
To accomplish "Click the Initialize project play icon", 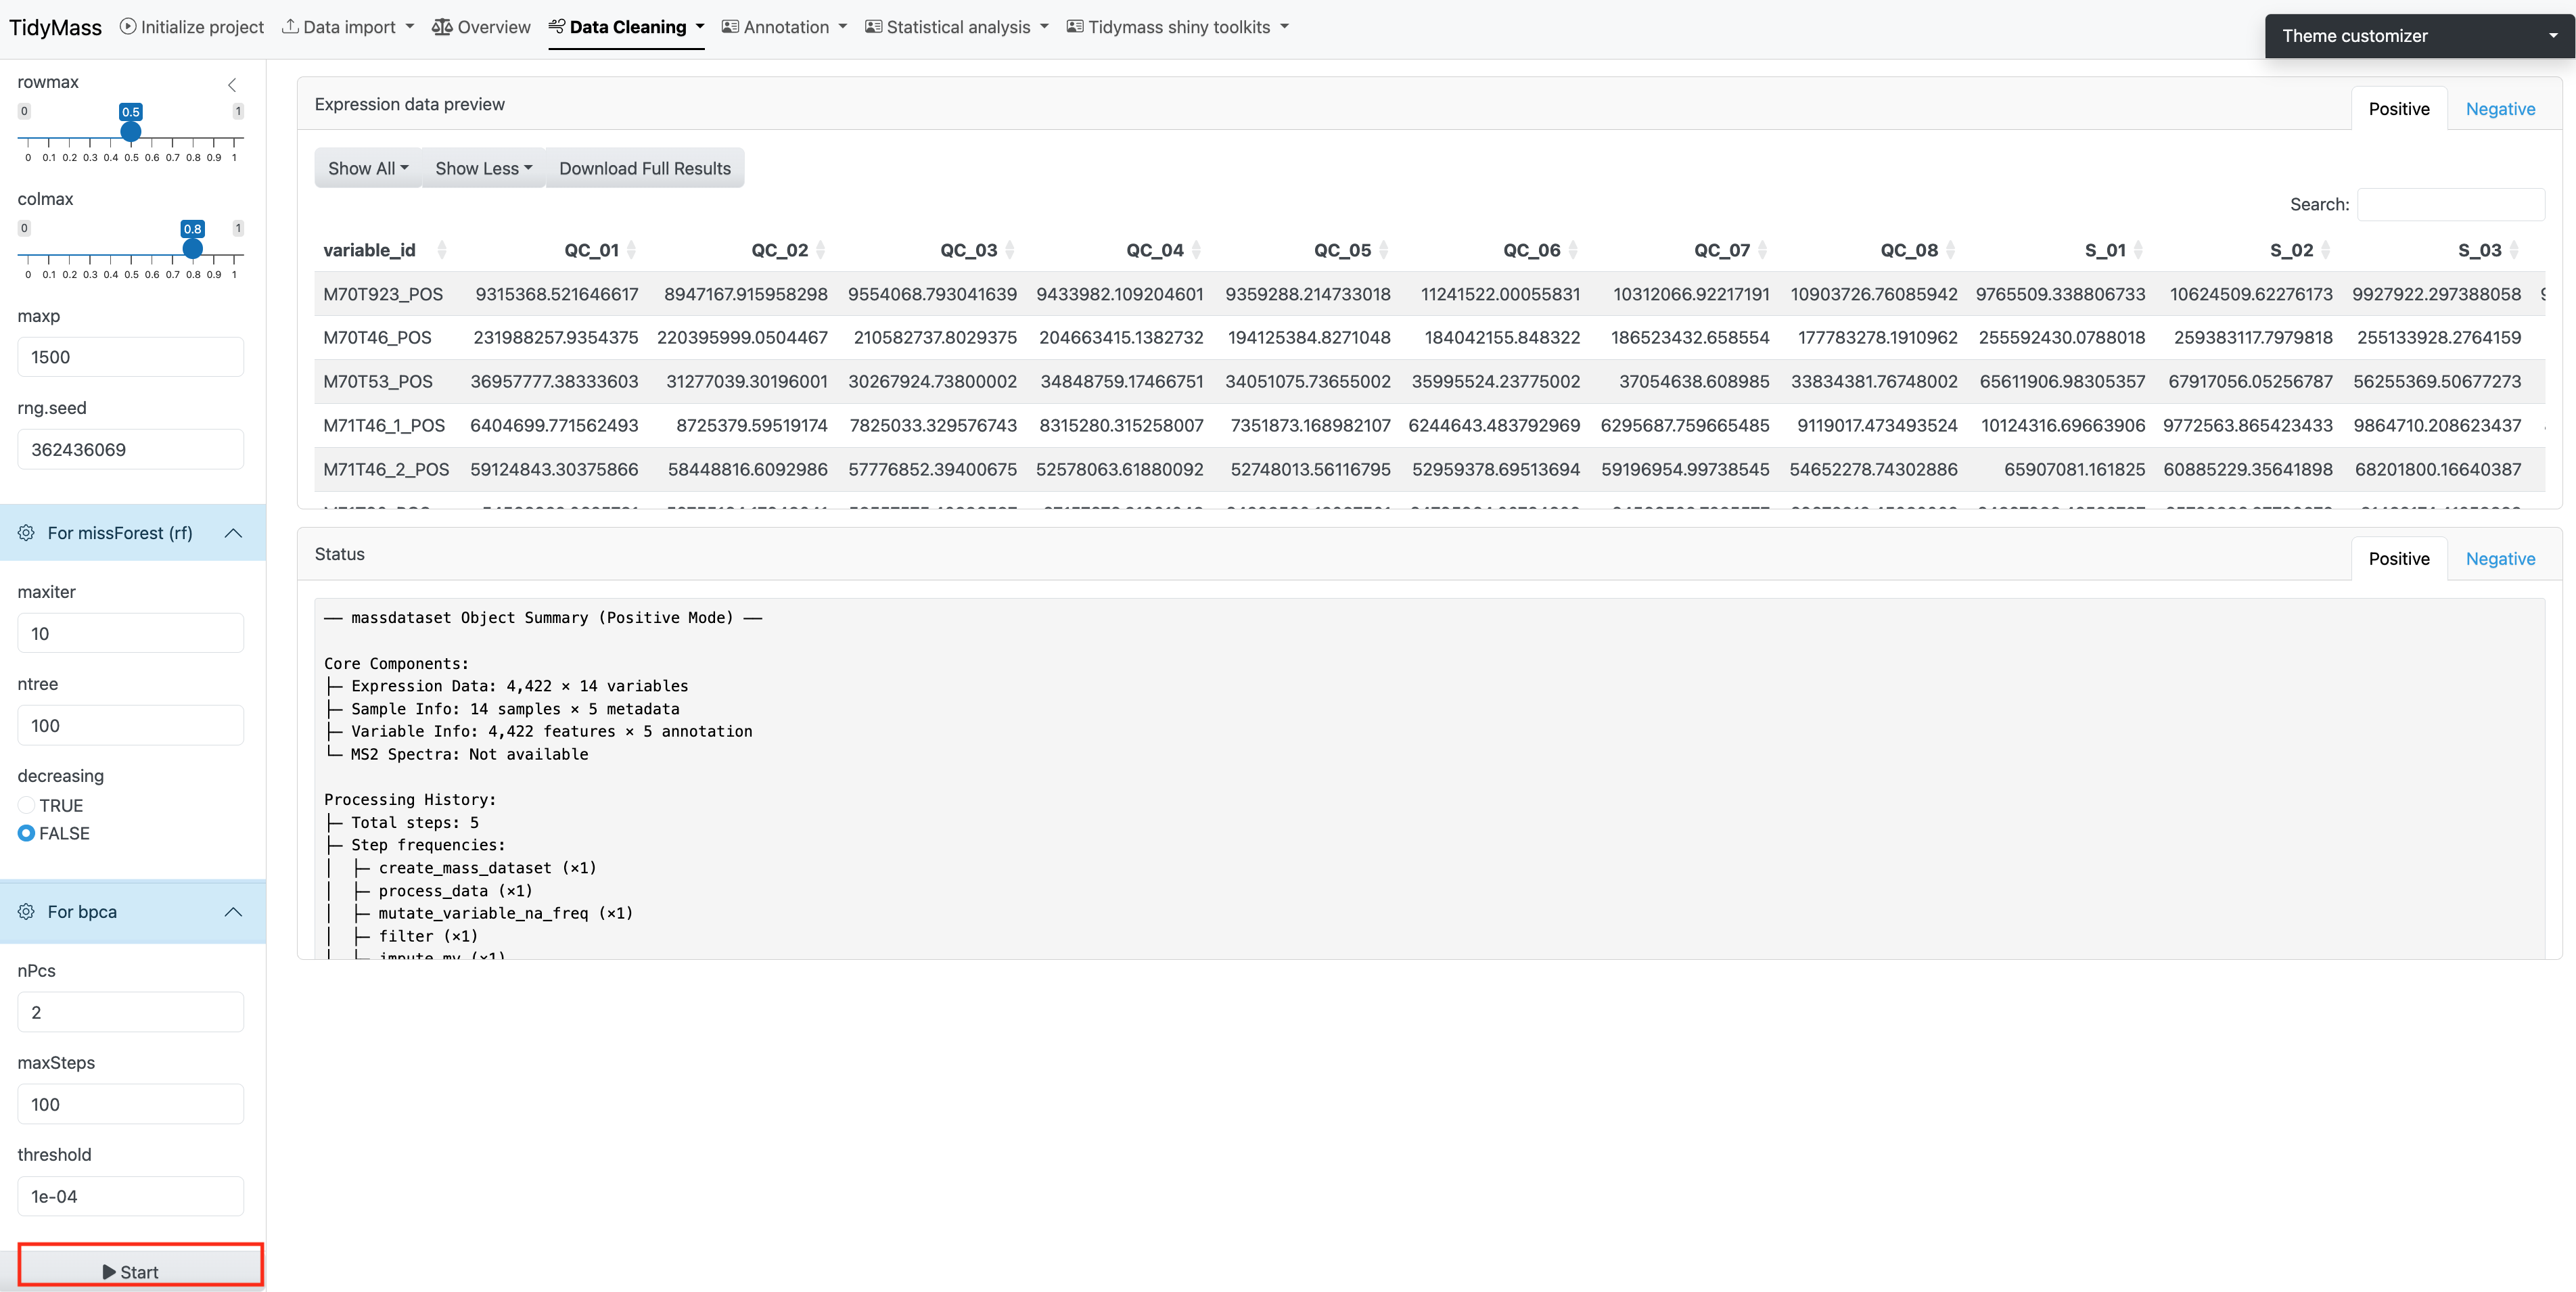I will 128,27.
